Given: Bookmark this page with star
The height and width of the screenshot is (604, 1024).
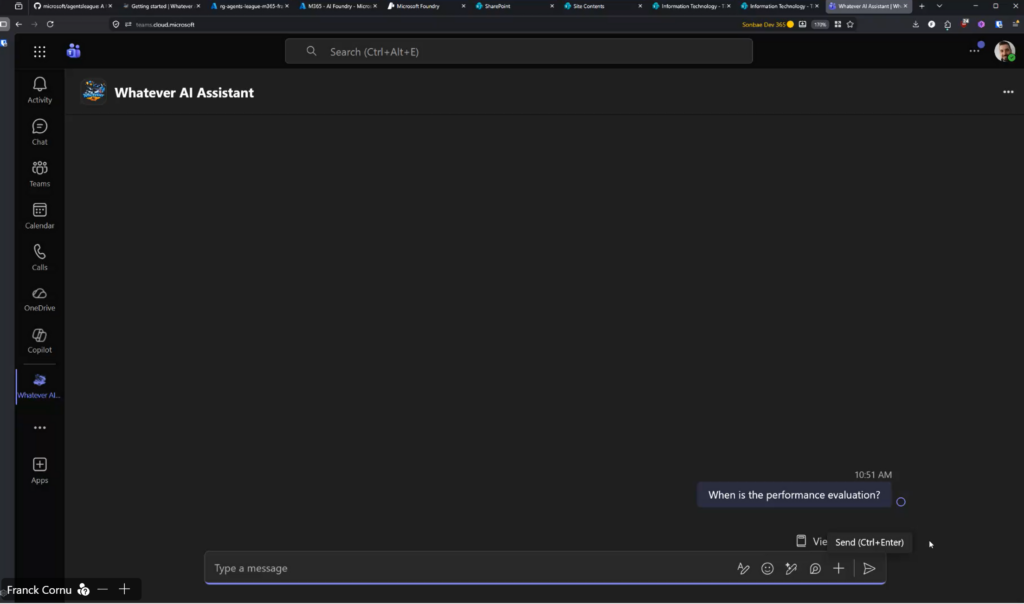Looking at the screenshot, I should pos(850,24).
